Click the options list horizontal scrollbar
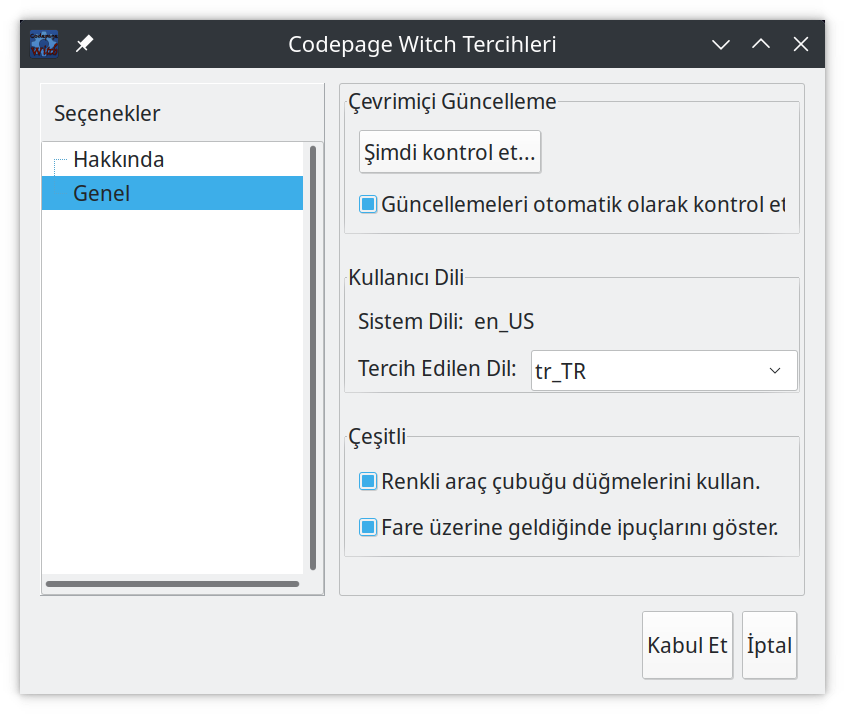This screenshot has width=845, height=714. pyautogui.click(x=172, y=584)
